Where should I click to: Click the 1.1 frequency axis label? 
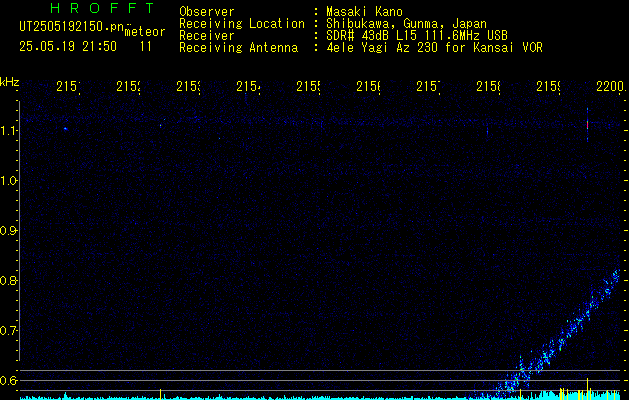click(7, 131)
